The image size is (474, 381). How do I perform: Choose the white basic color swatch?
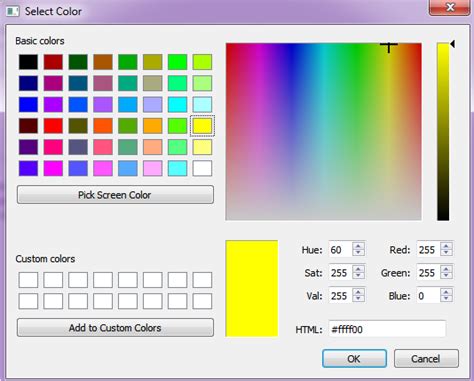202,168
